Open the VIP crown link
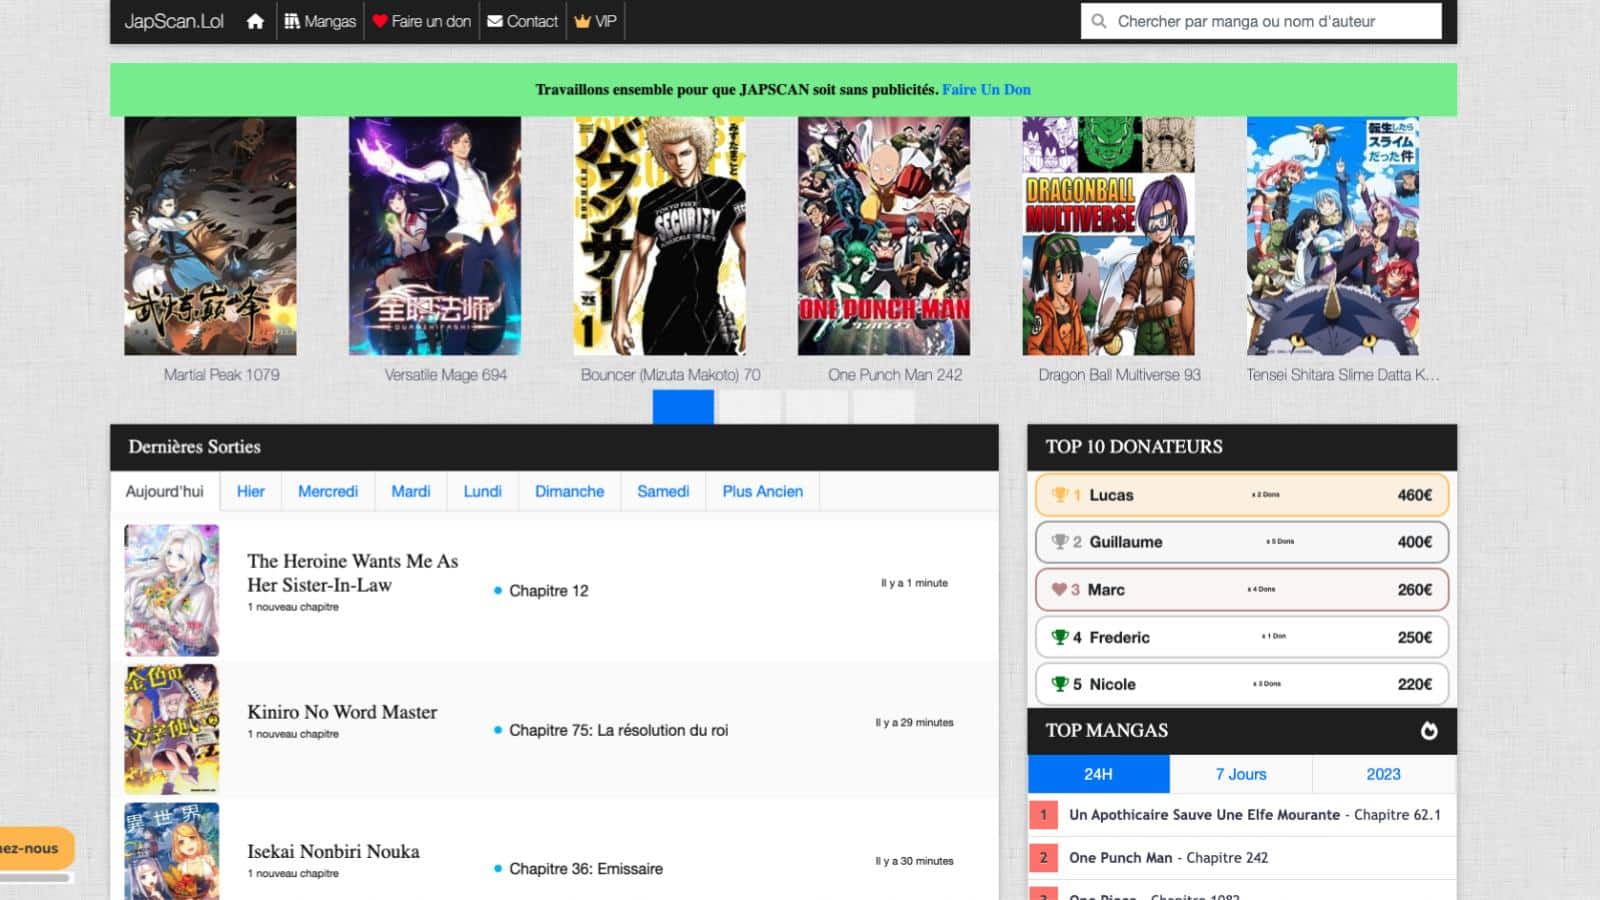The height and width of the screenshot is (900, 1600). point(596,21)
